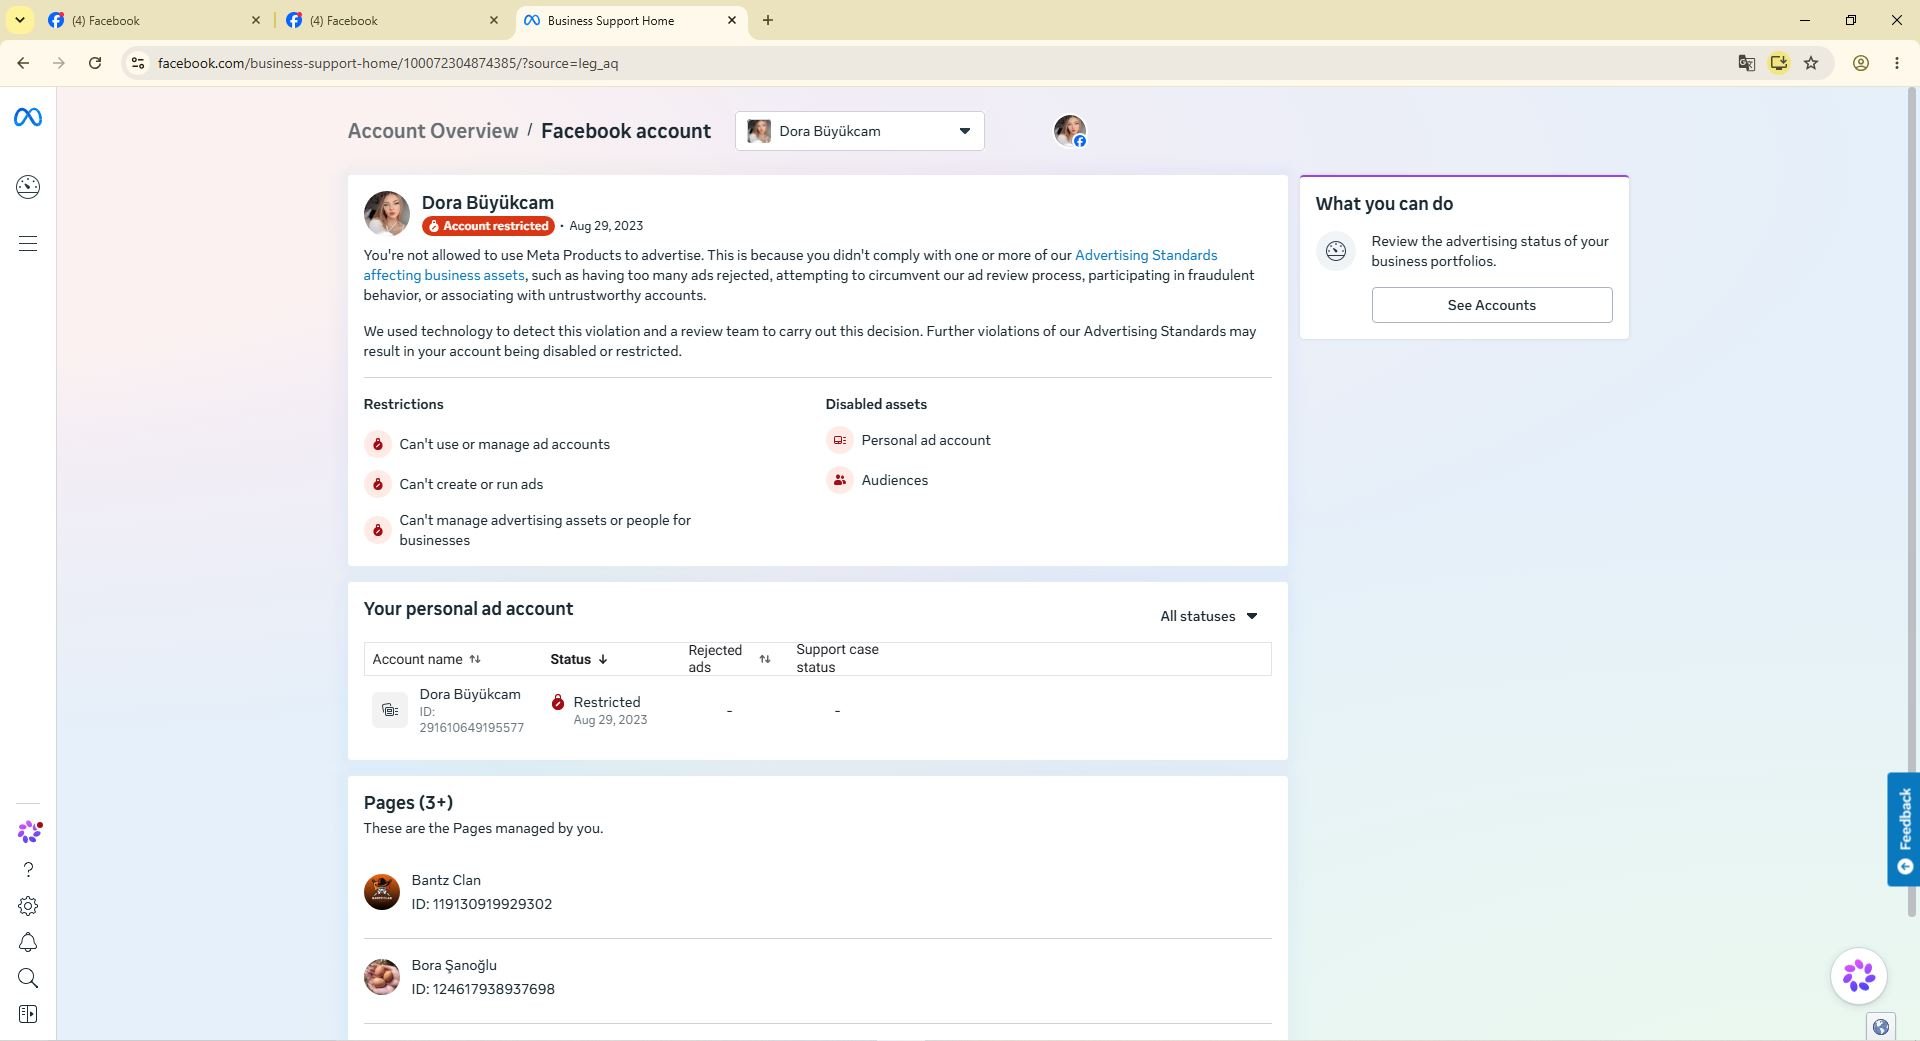Click the Bantz Clan page avatar
Viewport: 1920px width, 1041px height.
pyautogui.click(x=381, y=892)
